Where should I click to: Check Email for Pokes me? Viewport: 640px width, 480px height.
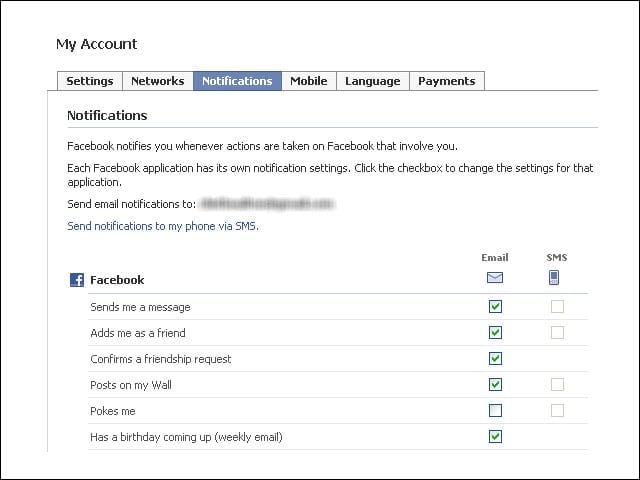(x=496, y=411)
